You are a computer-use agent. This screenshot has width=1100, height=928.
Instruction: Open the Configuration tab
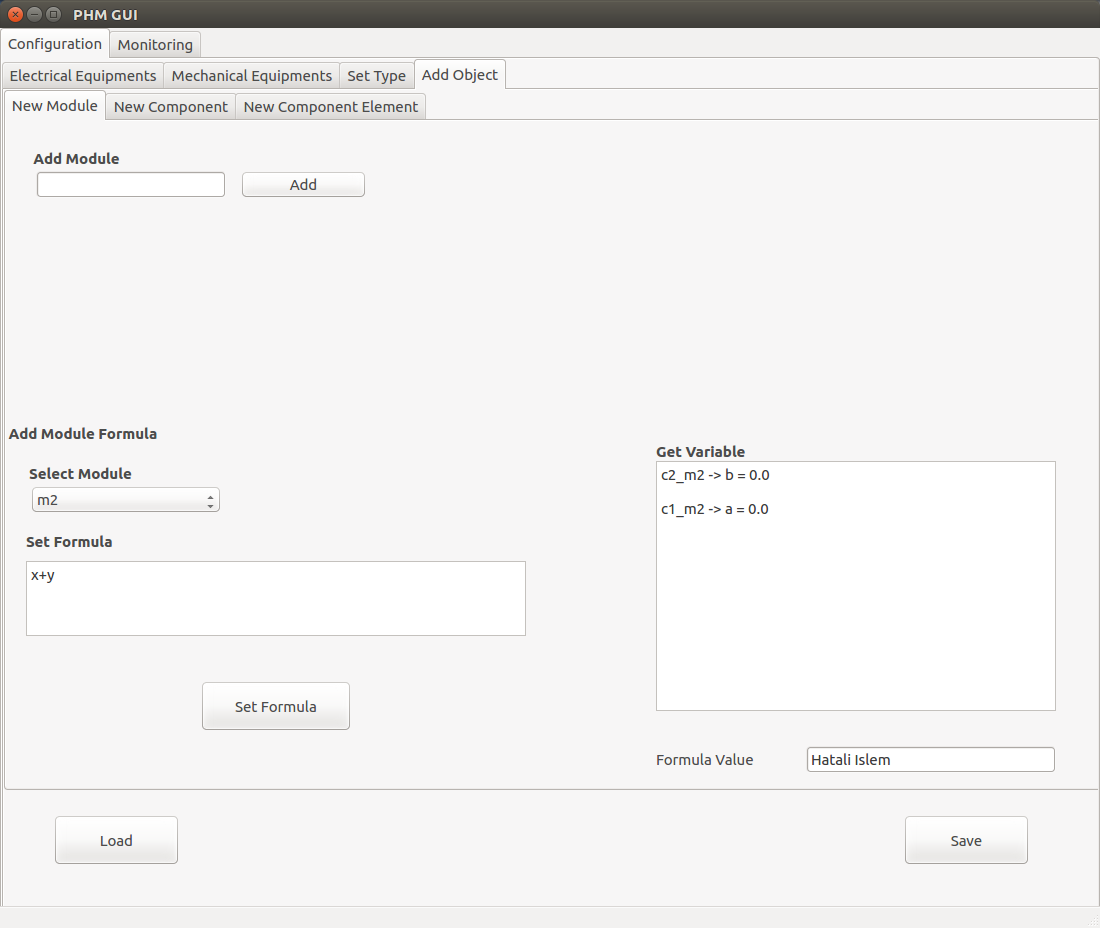[x=55, y=43]
